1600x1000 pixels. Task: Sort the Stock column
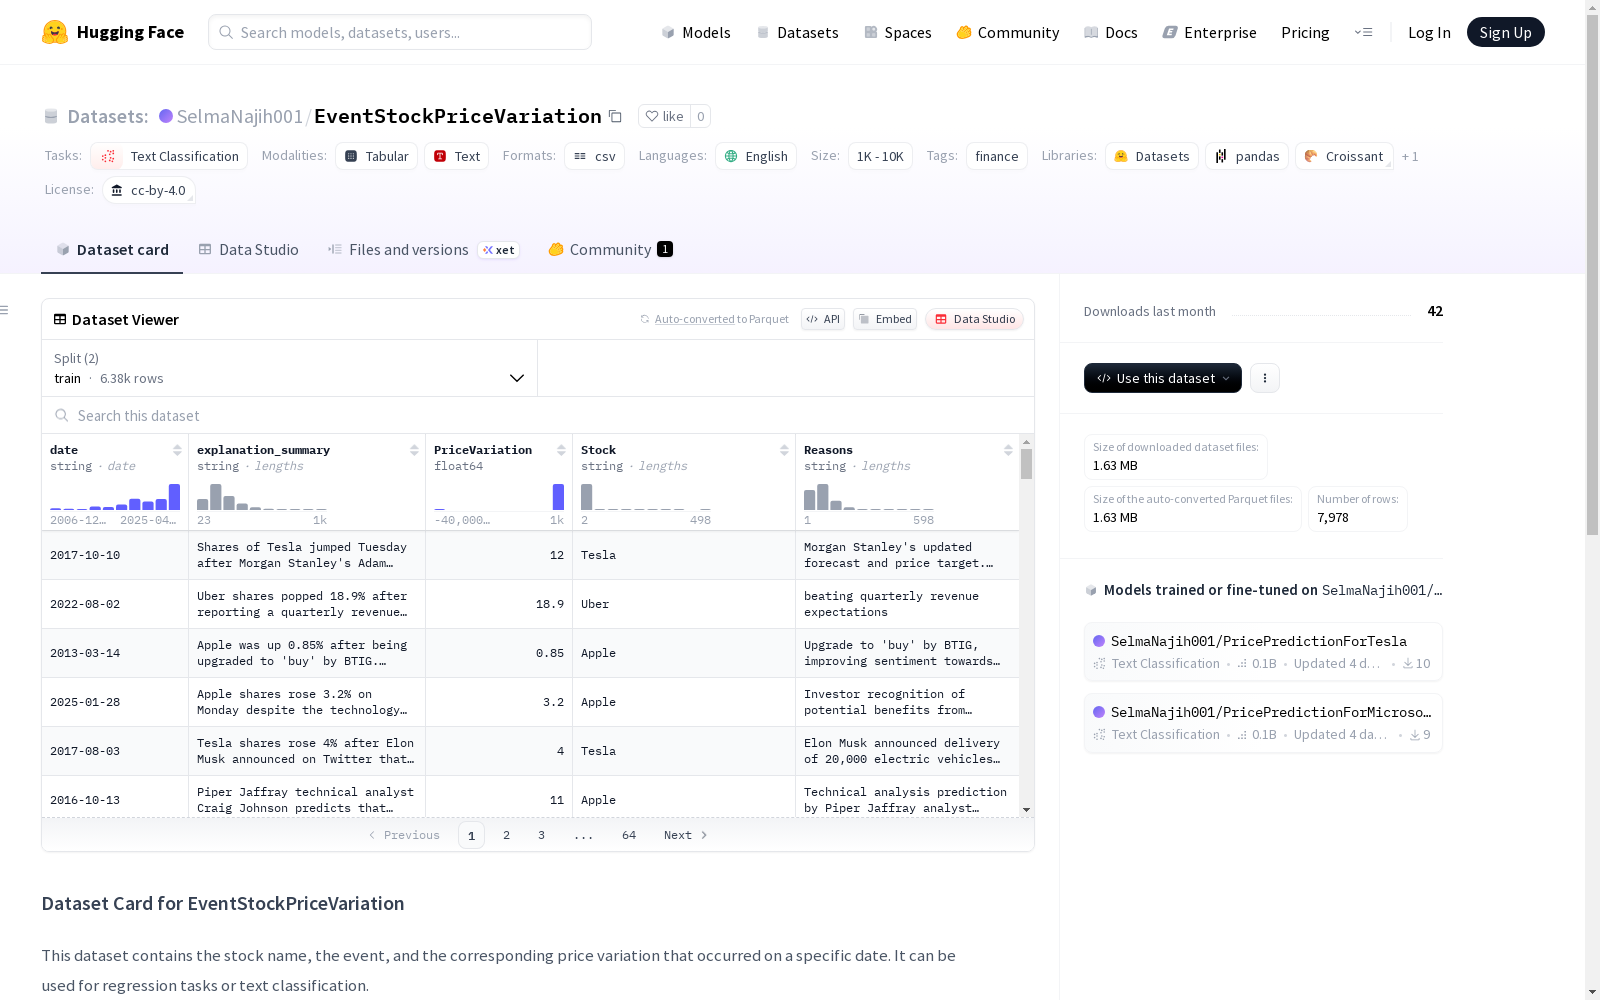click(x=784, y=450)
